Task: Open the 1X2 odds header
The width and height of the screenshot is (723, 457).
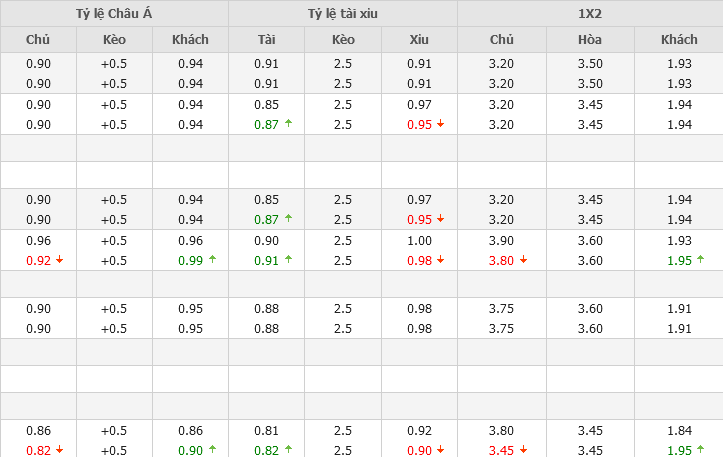Action: click(x=590, y=13)
